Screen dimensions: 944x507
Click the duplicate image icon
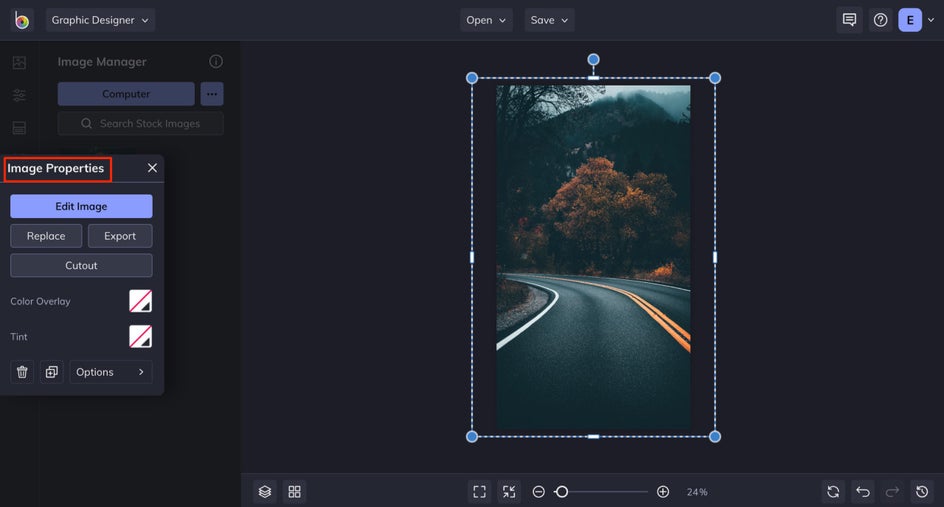[52, 372]
